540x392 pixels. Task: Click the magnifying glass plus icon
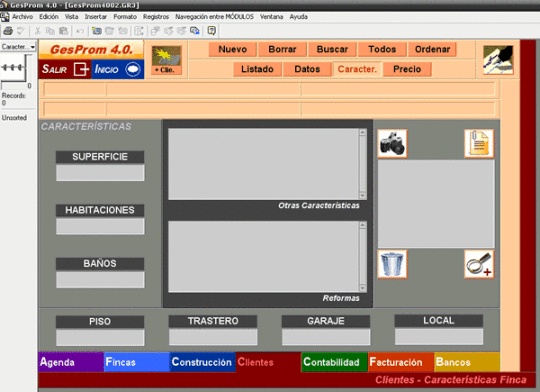(x=479, y=264)
